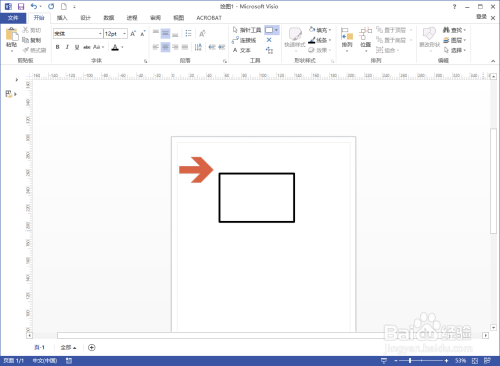Toggle underline formatting

coord(77,47)
